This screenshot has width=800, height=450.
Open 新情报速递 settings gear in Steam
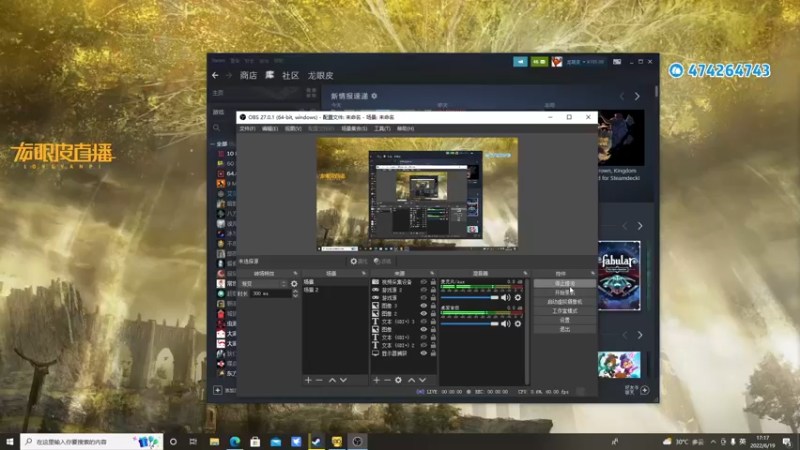(x=374, y=96)
